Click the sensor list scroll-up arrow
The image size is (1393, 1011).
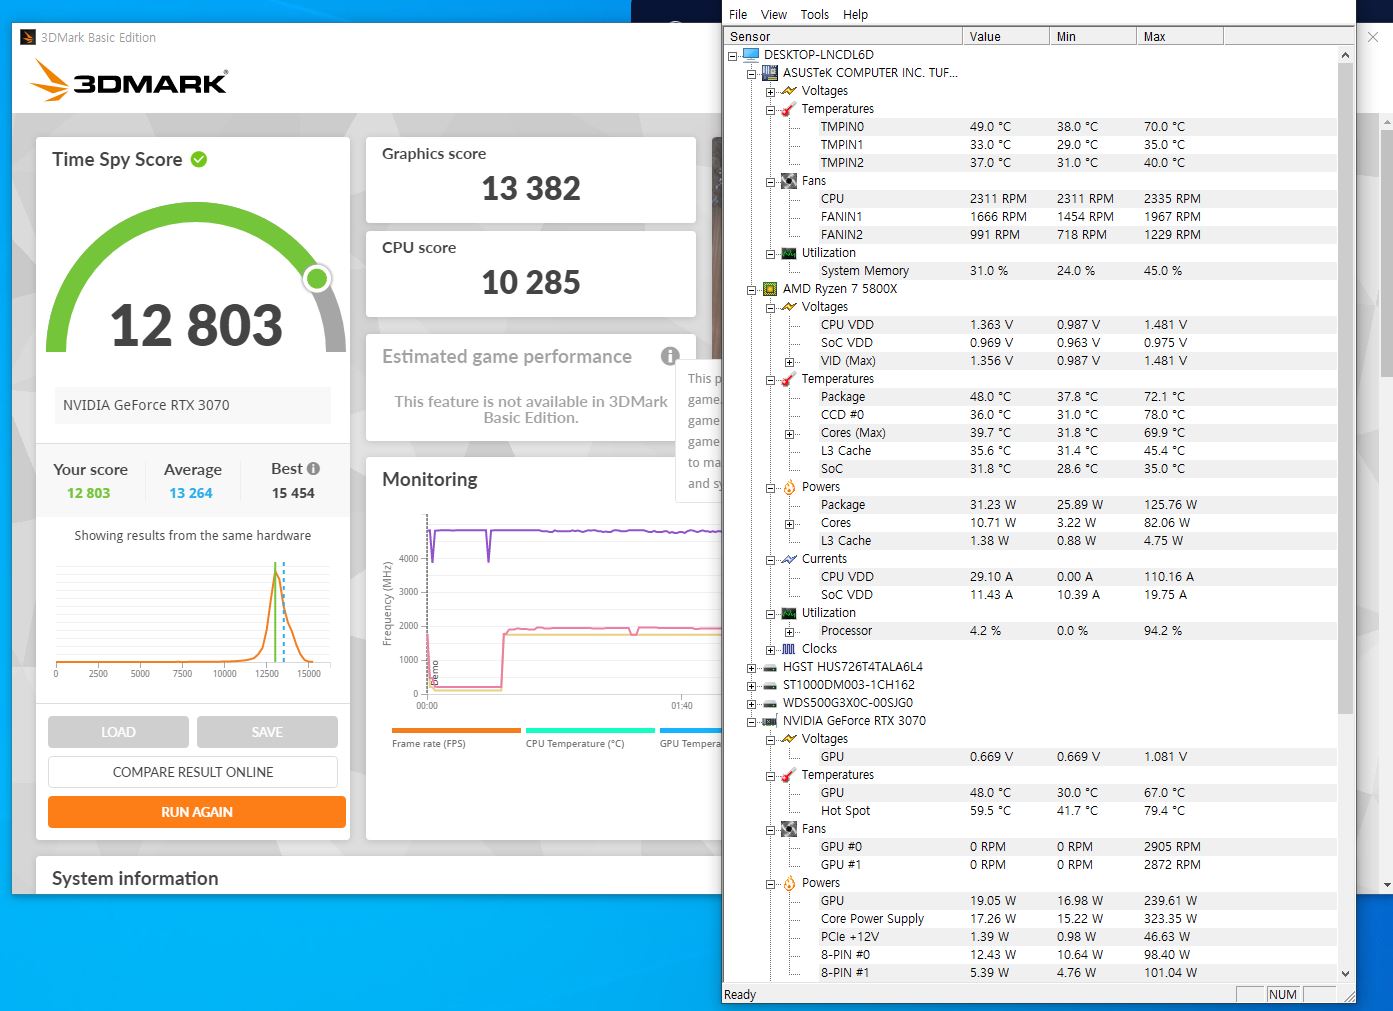click(1345, 56)
